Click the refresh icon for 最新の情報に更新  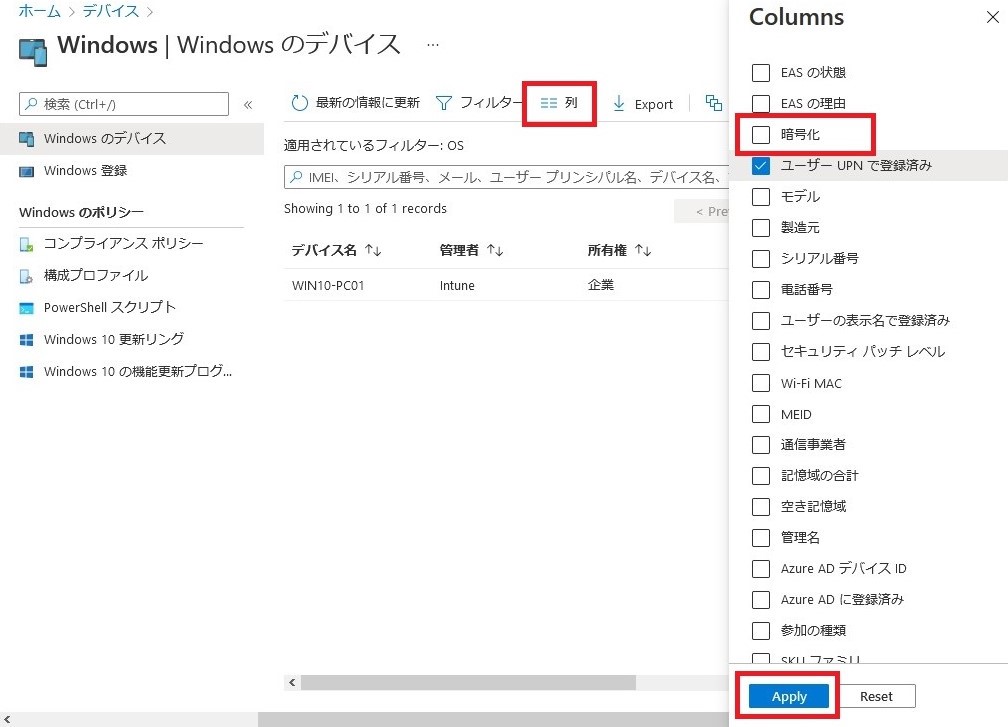click(300, 103)
